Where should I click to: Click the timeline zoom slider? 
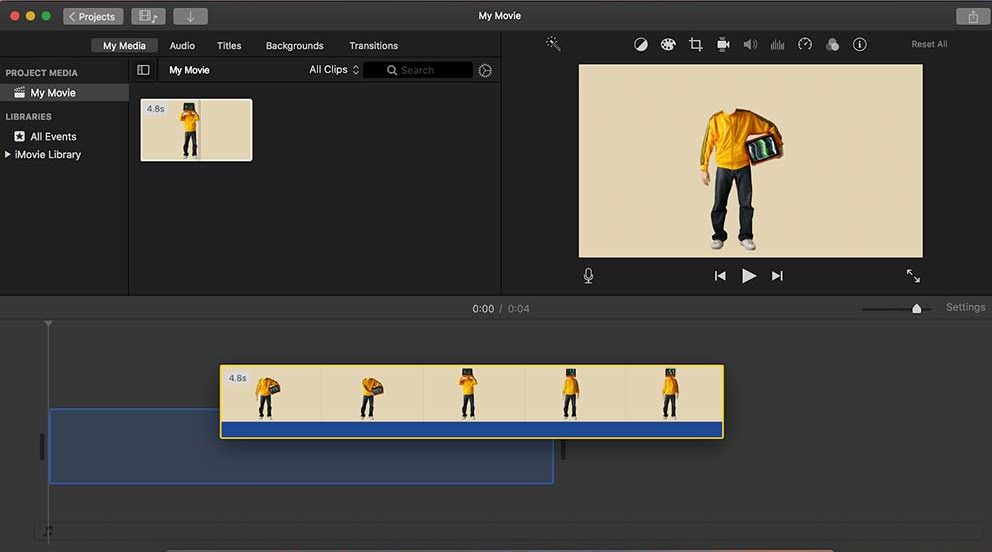tap(916, 309)
